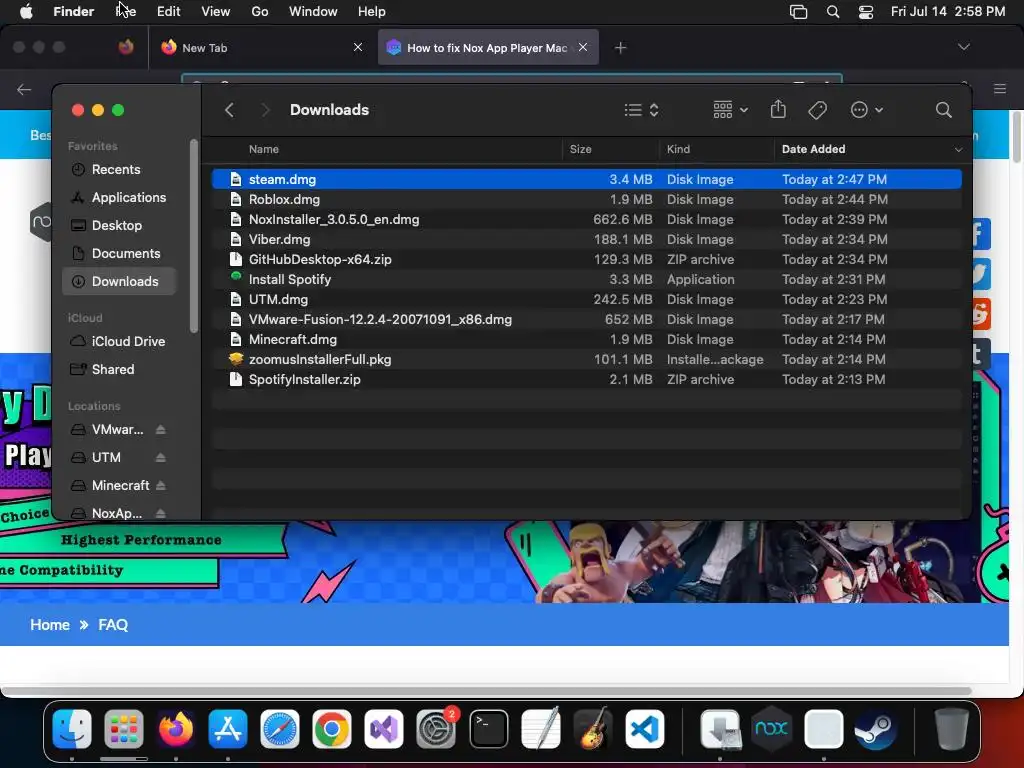
Task: Sort files by the Kind column
Action: [678, 149]
